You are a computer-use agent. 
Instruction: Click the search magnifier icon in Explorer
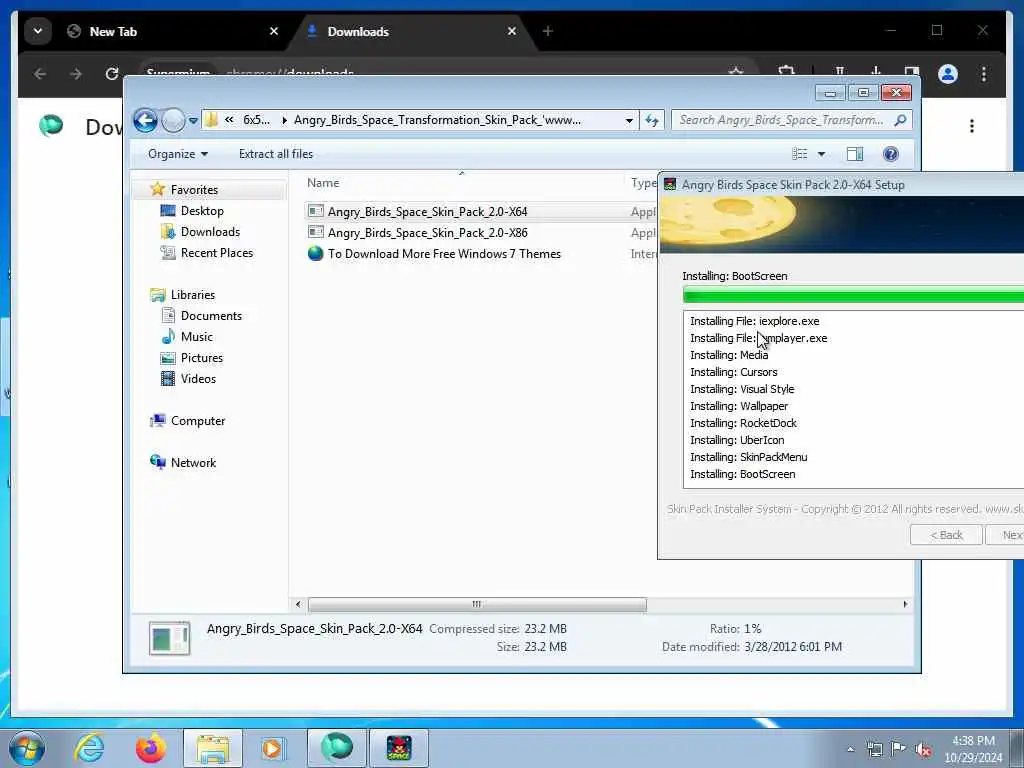[x=901, y=120]
